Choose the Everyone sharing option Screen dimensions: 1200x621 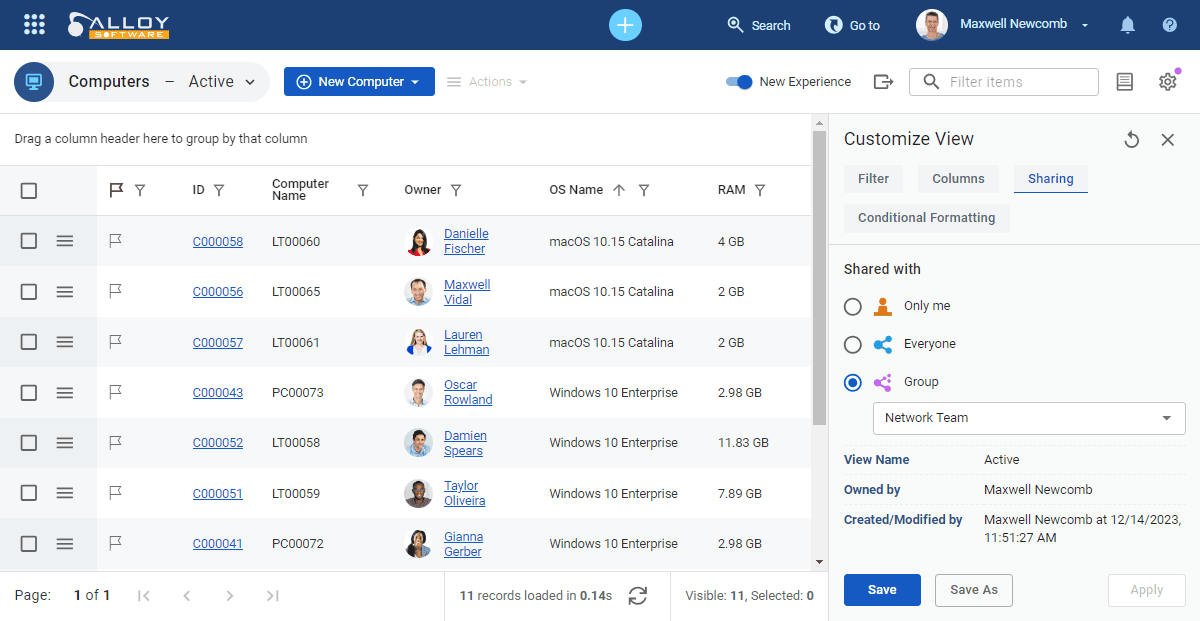click(853, 344)
